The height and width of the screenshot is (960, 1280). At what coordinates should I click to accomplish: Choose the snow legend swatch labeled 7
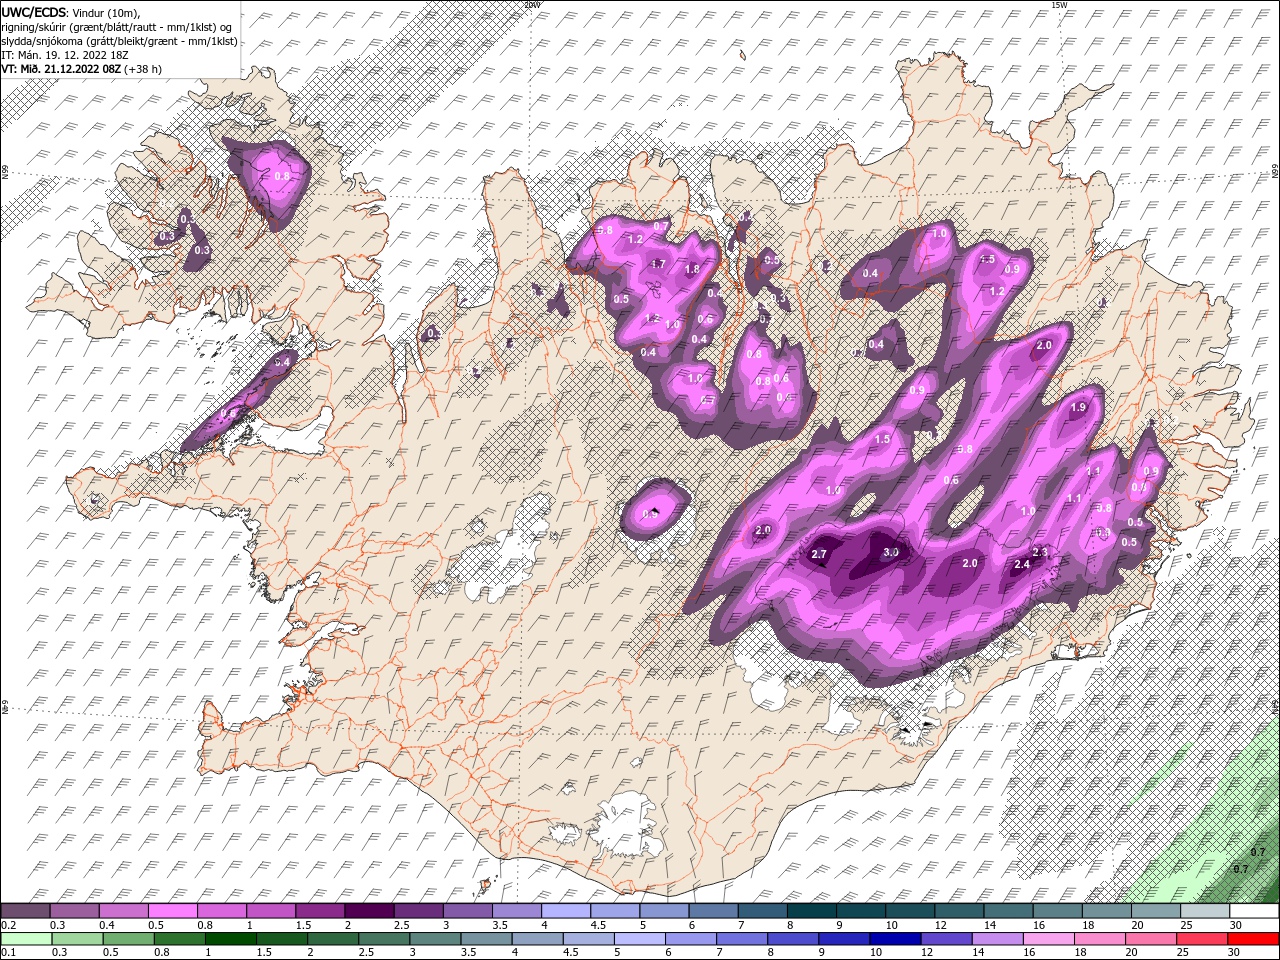pos(762,911)
